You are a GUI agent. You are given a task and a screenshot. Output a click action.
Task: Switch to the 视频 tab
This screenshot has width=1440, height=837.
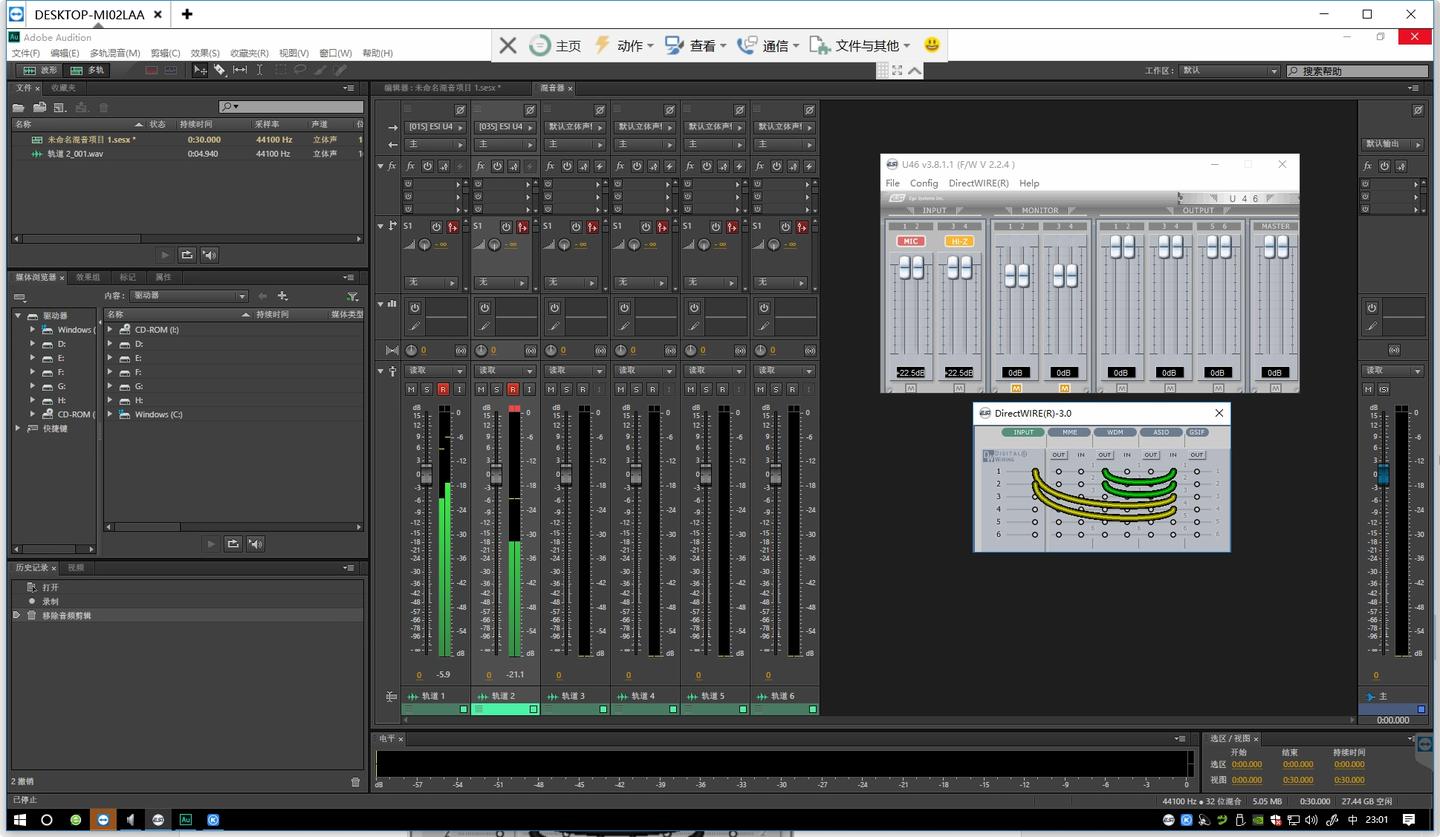76,567
